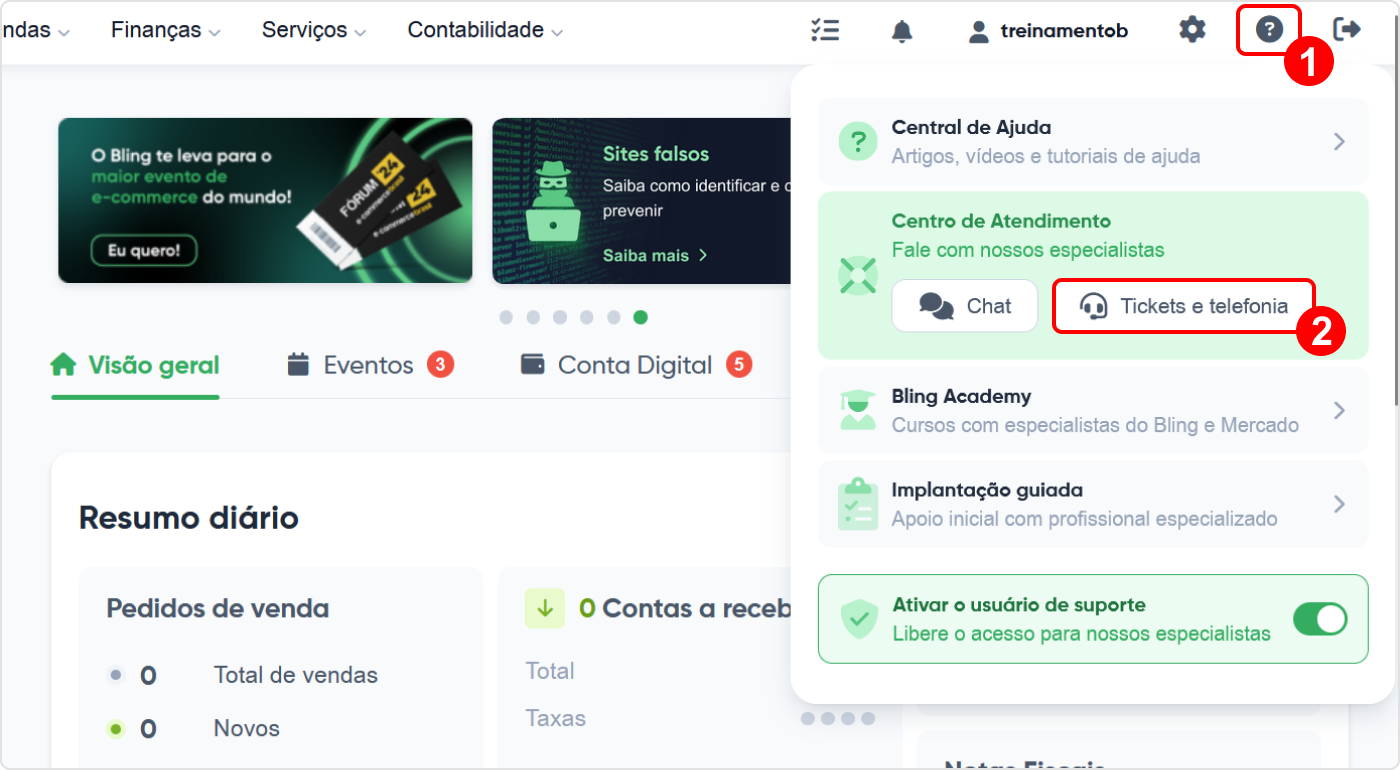The width and height of the screenshot is (1400, 770).
Task: Expand the Contabilidade menu
Action: click(485, 31)
